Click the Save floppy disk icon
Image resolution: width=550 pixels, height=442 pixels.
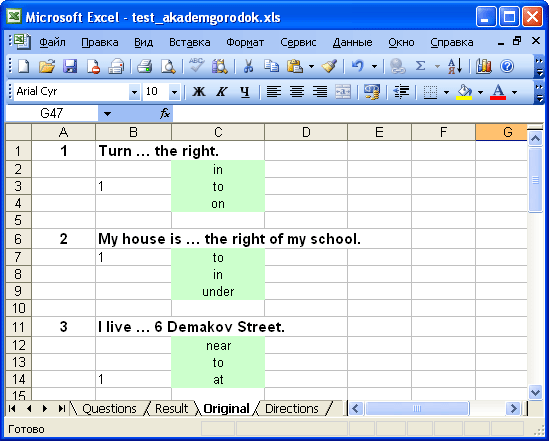pos(70,66)
